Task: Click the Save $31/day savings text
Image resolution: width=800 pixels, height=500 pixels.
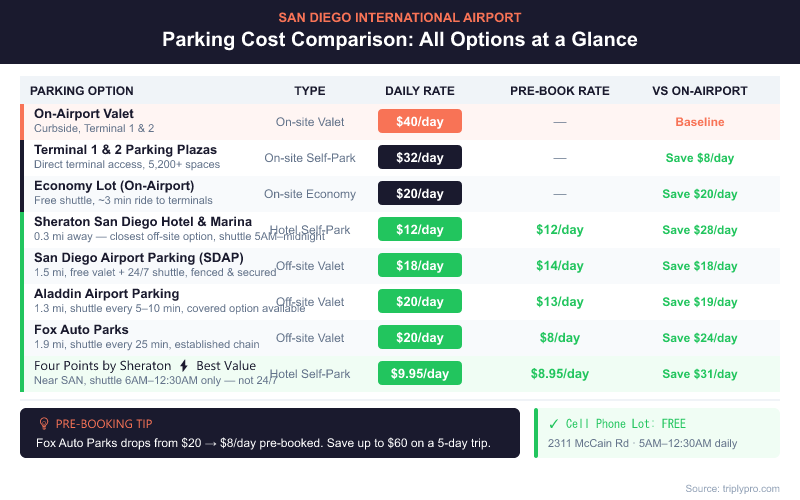Action: [x=699, y=373]
